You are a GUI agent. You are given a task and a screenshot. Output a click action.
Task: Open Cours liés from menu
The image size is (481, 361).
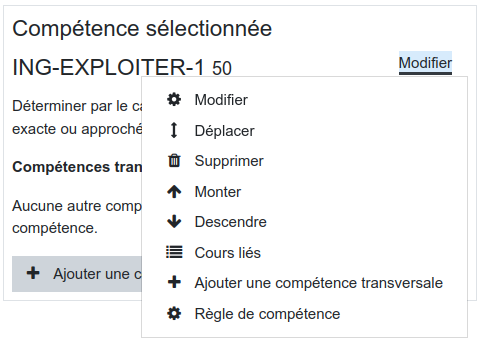pyautogui.click(x=228, y=253)
